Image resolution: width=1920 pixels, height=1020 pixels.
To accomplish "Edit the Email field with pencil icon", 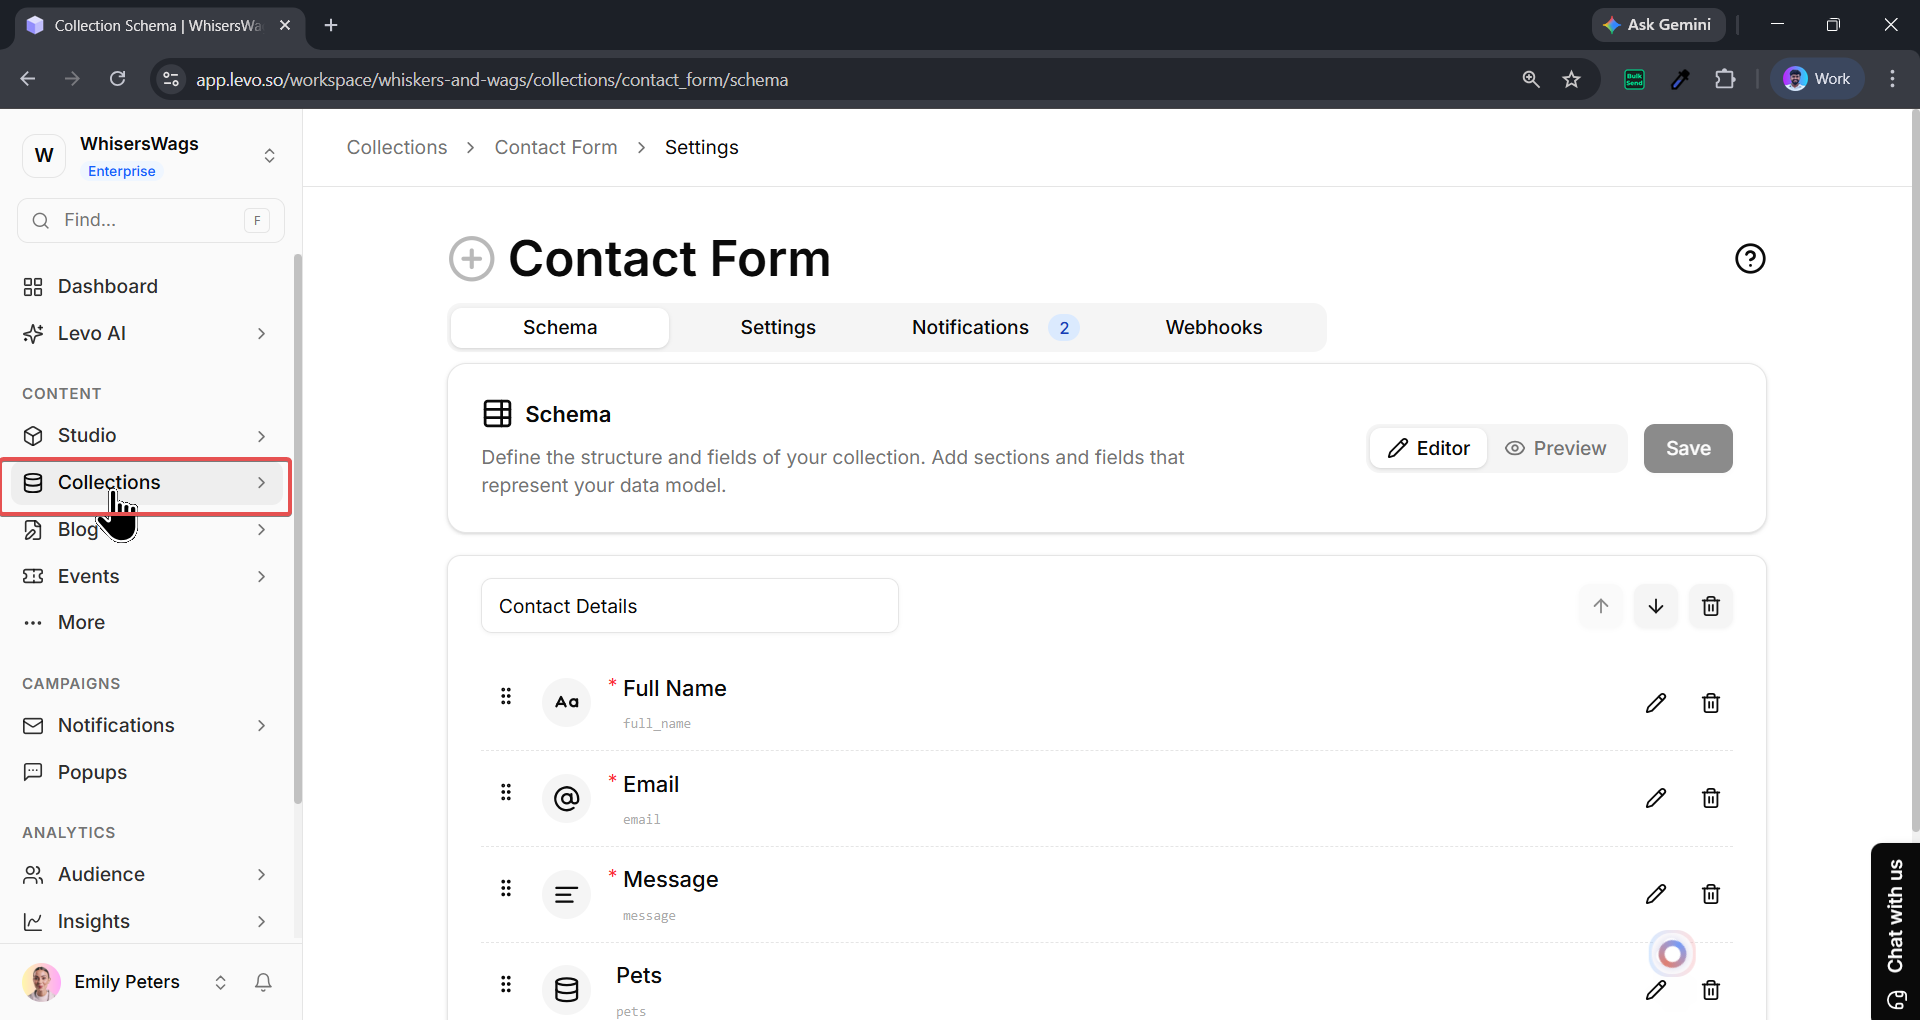I will pyautogui.click(x=1655, y=798).
